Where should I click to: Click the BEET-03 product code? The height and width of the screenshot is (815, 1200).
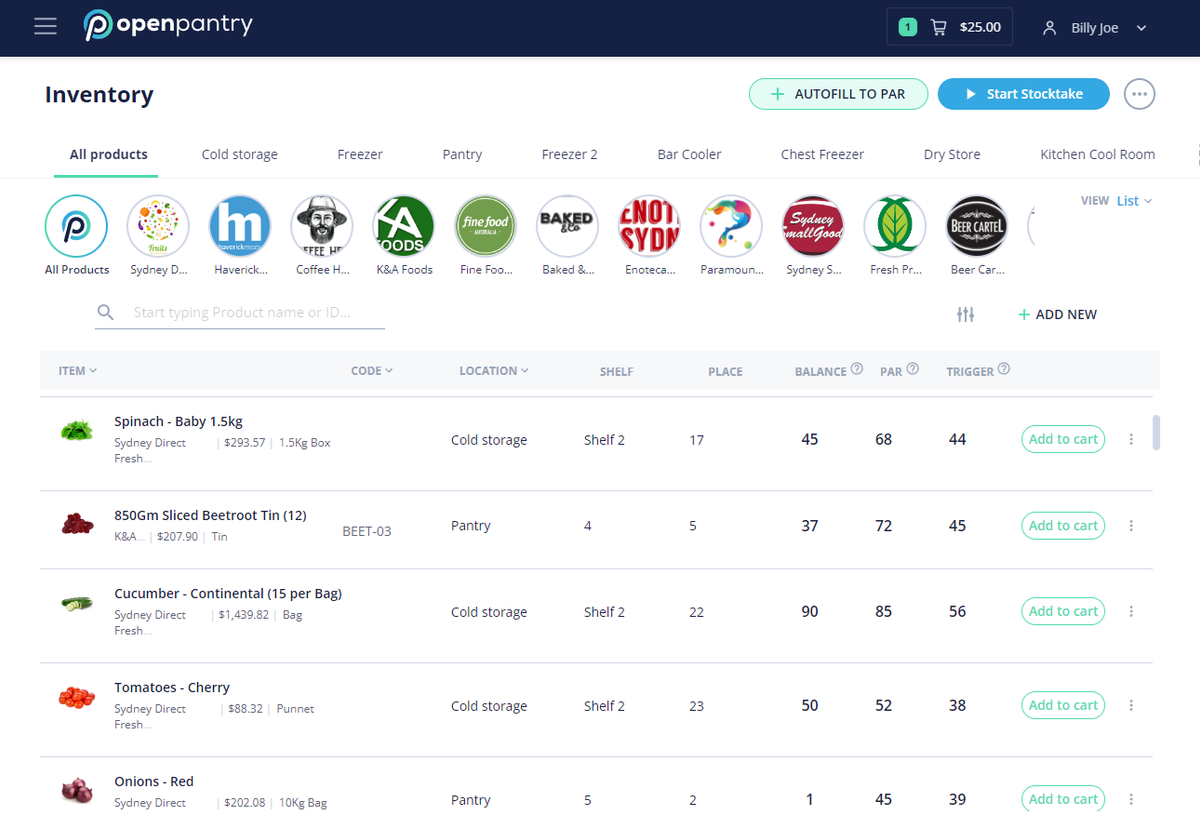tap(367, 532)
